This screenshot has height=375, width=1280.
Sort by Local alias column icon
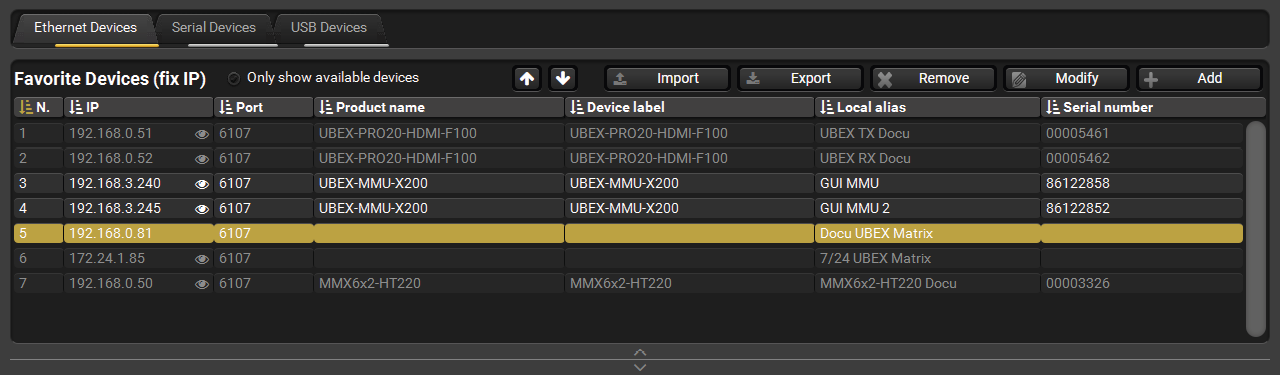826,107
